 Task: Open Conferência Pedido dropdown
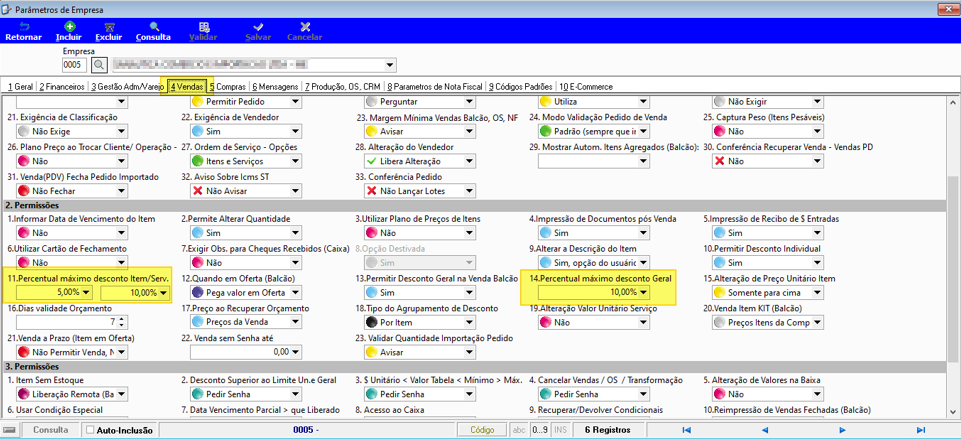[x=469, y=191]
